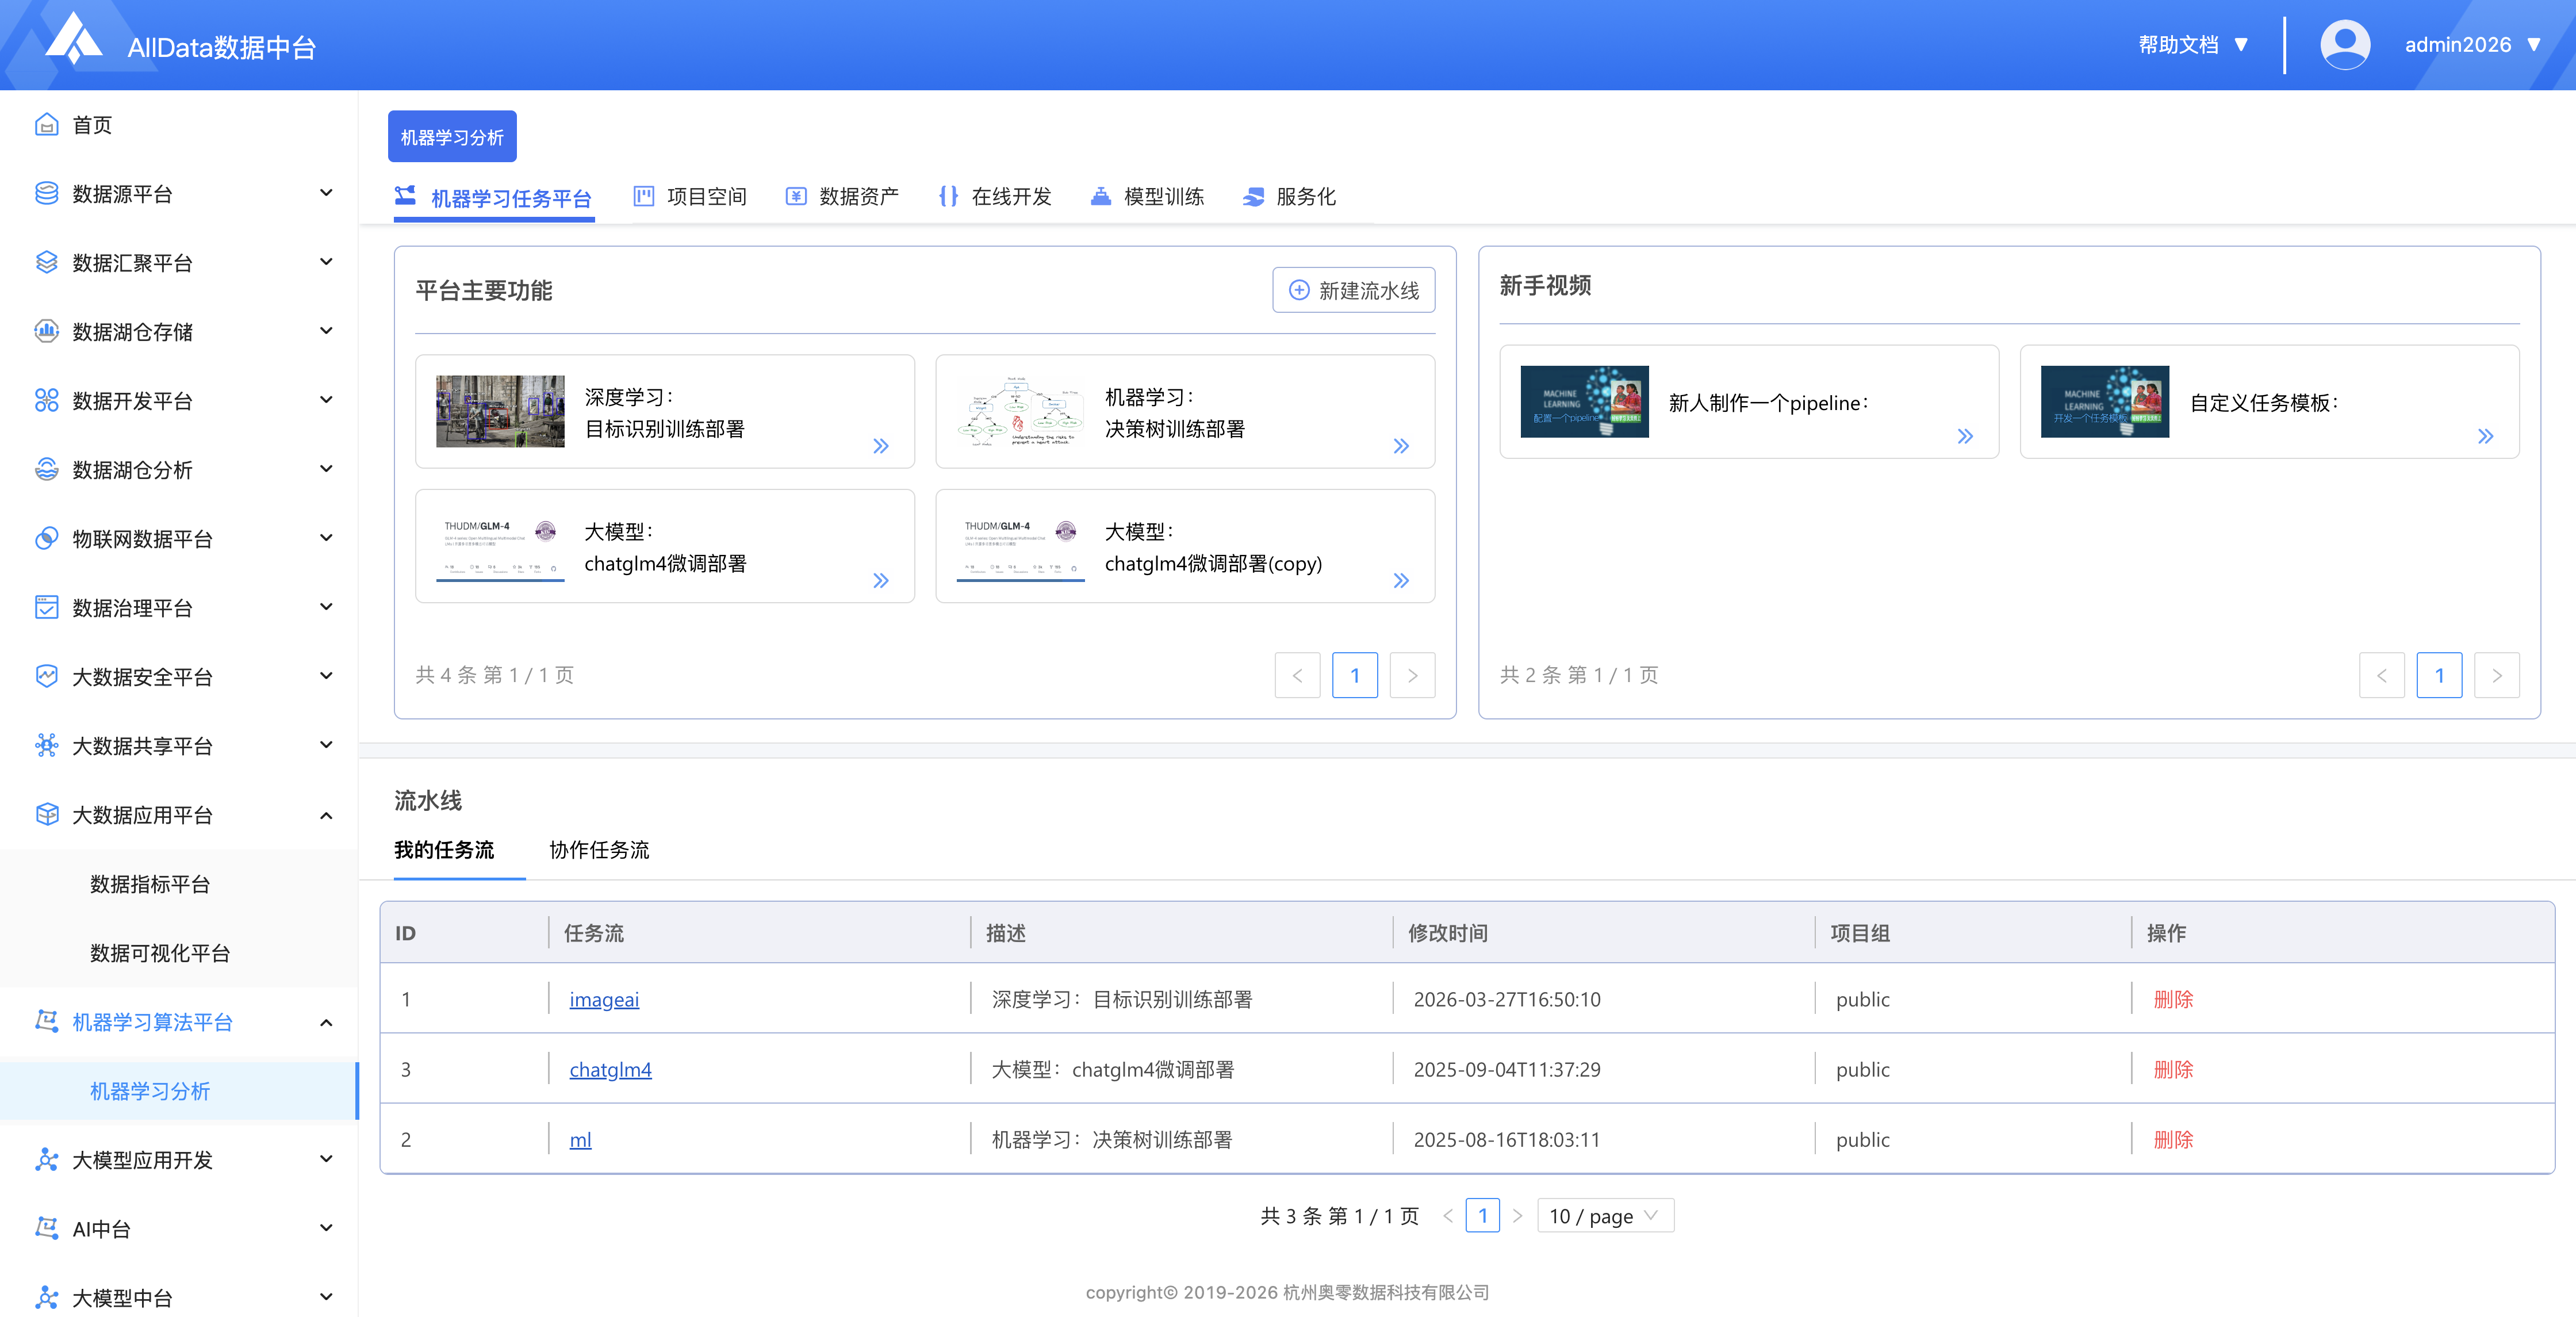Click the 大数据共享平台 network icon
The image size is (2576, 1317).
click(46, 745)
